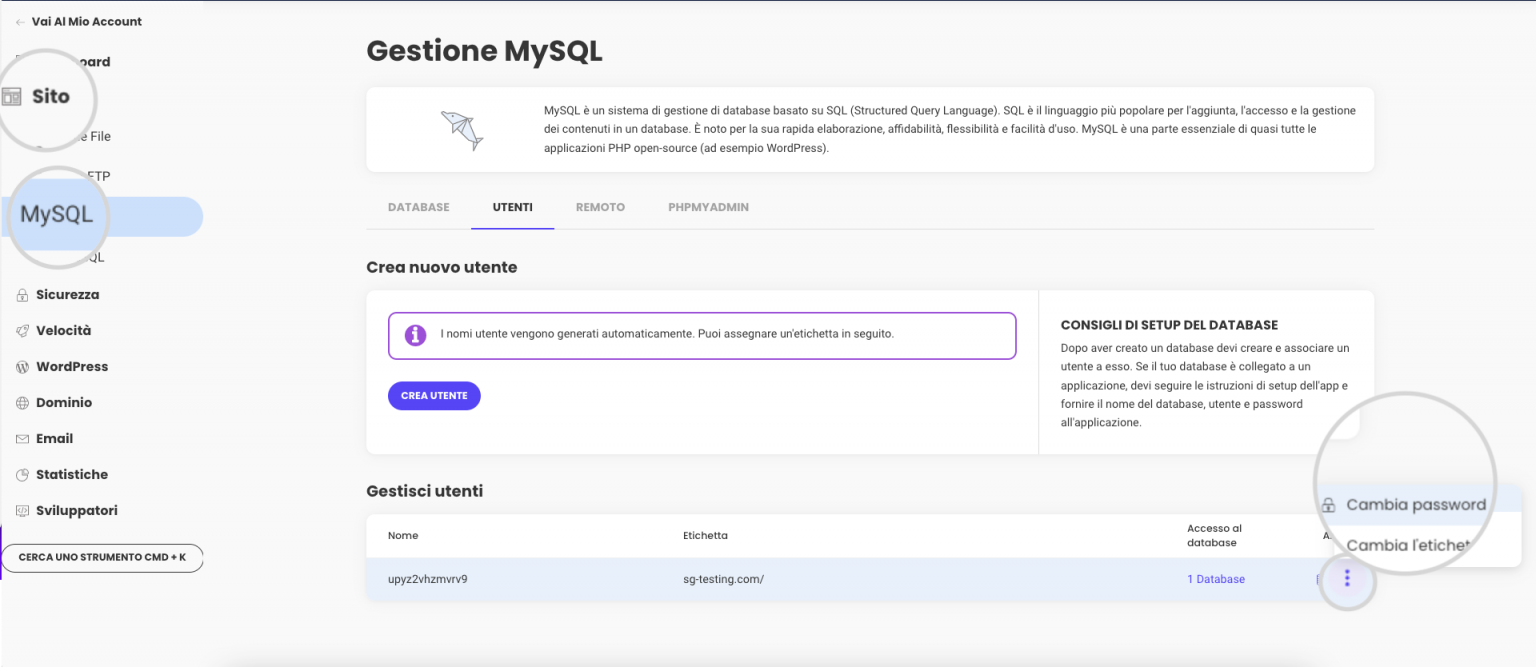Click the Statistiche chart icon
This screenshot has height=667, width=1536.
coord(22,475)
